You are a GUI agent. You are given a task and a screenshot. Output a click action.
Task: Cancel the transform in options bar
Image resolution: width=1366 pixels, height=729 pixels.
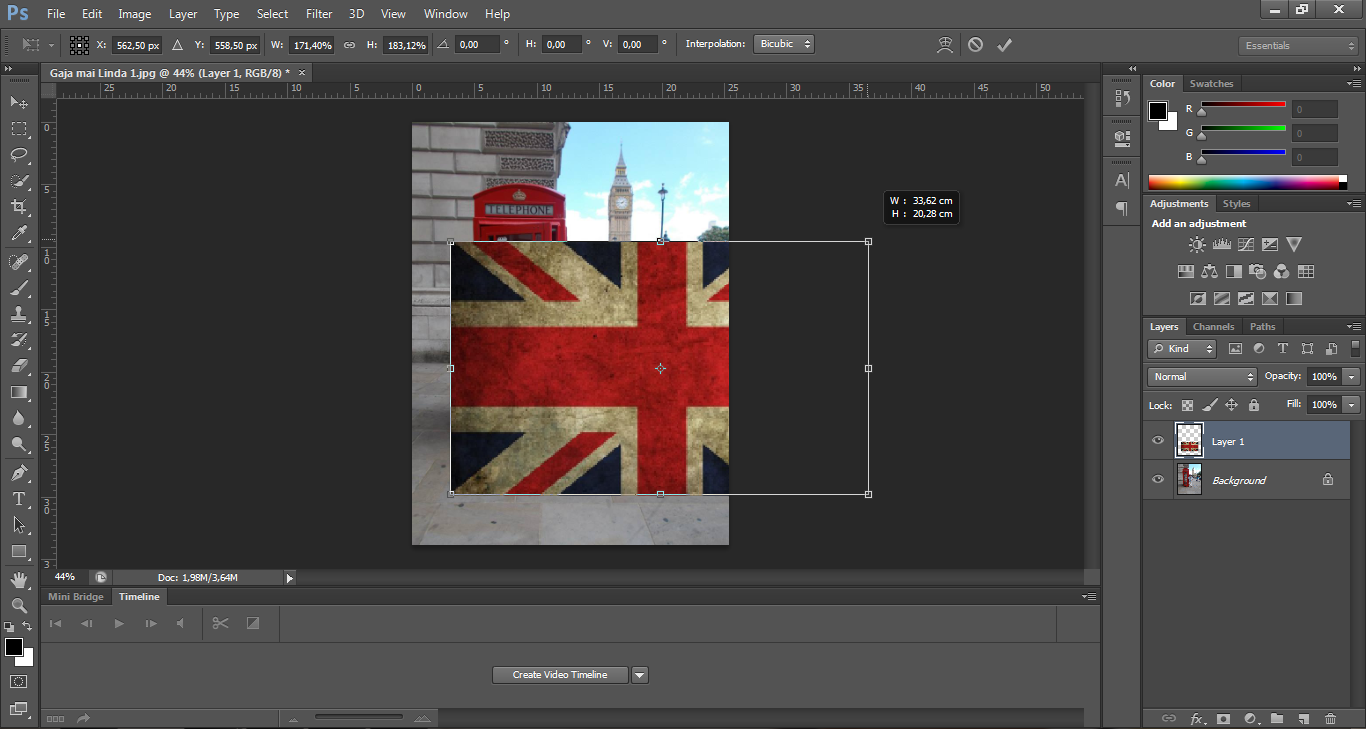(x=975, y=45)
